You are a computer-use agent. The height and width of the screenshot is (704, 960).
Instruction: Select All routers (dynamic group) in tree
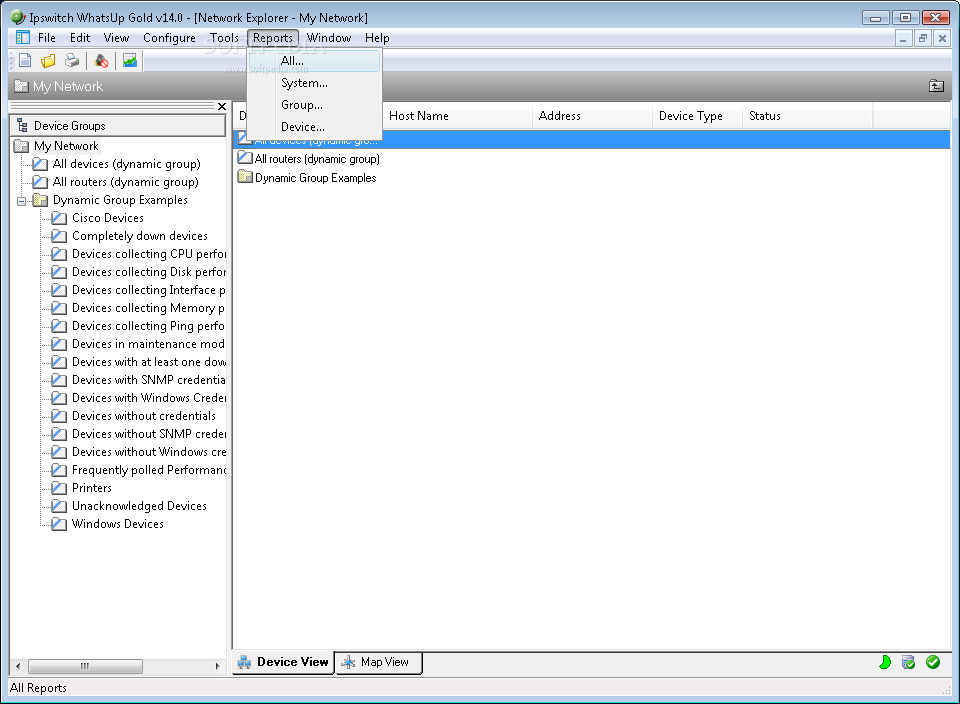pos(126,182)
